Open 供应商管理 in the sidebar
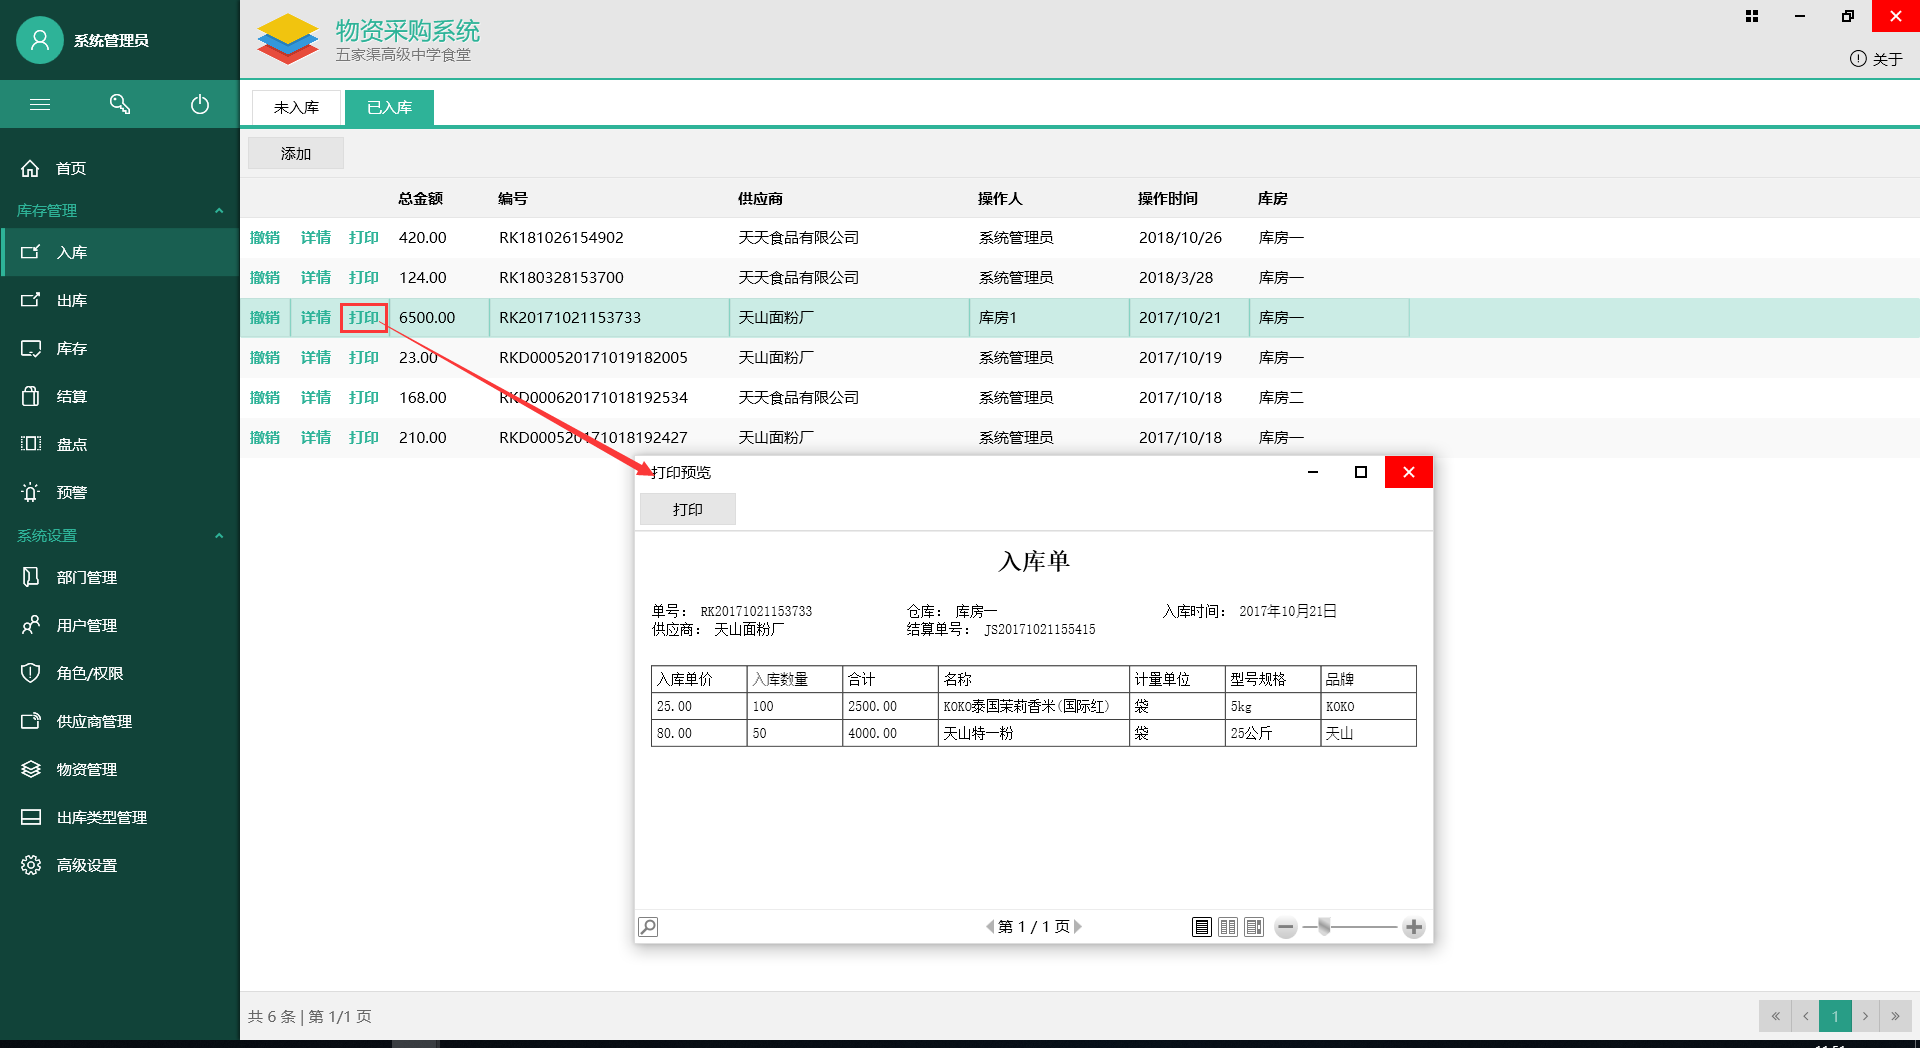The width and height of the screenshot is (1920, 1048). tap(94, 721)
